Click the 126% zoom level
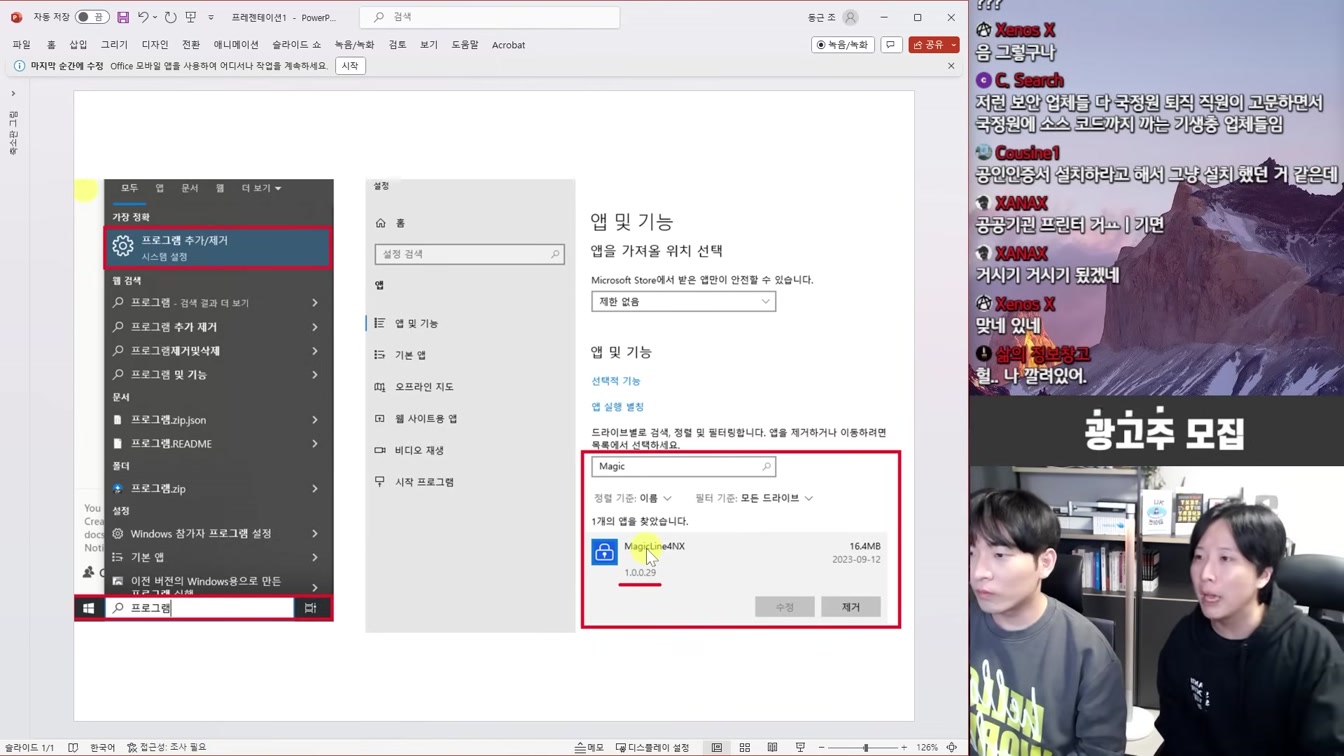This screenshot has width=1344, height=756. click(927, 747)
